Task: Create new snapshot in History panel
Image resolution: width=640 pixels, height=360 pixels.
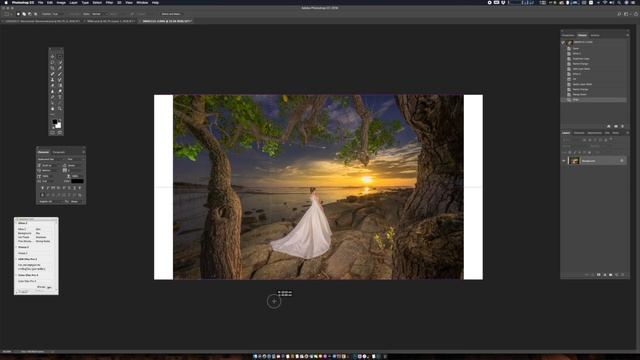Action: click(616, 126)
